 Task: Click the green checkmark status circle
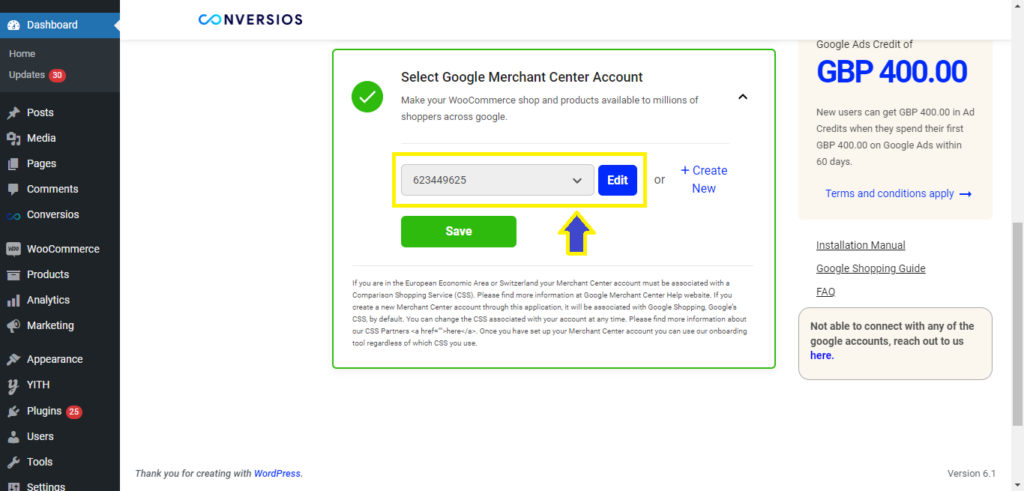367,97
